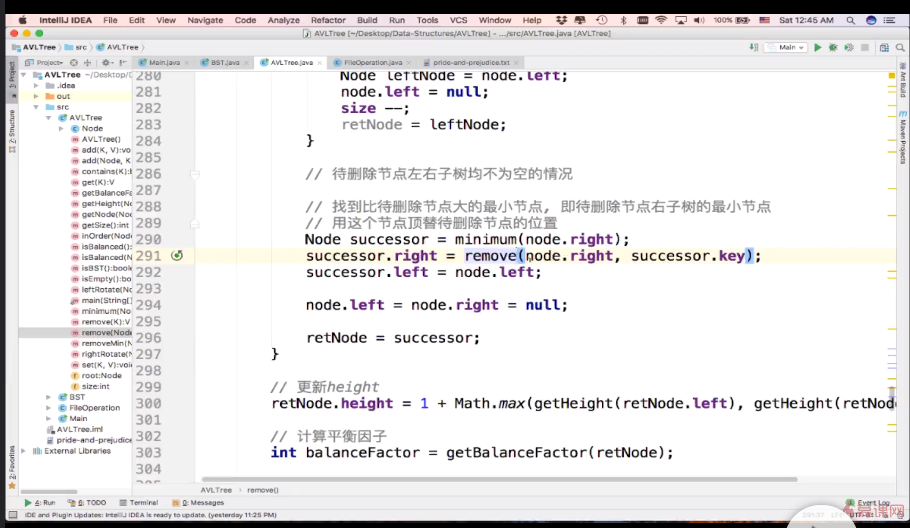Run the Main configuration with green play button
Image resolution: width=910 pixels, height=528 pixels.
(818, 48)
